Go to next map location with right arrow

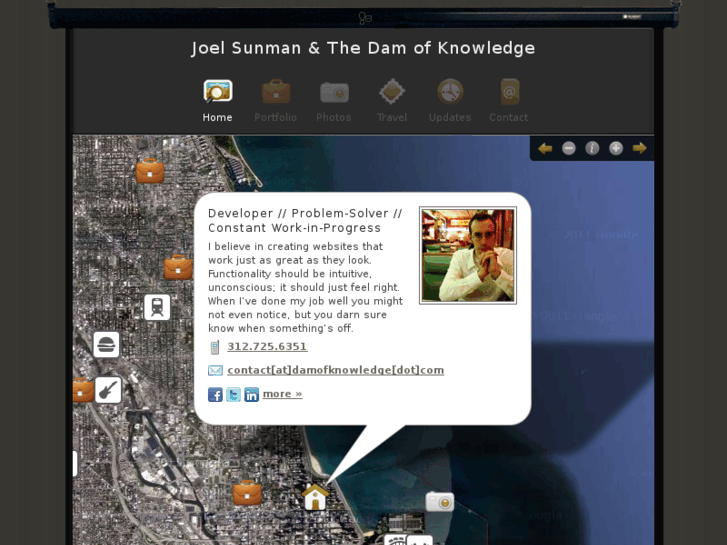pyautogui.click(x=639, y=148)
